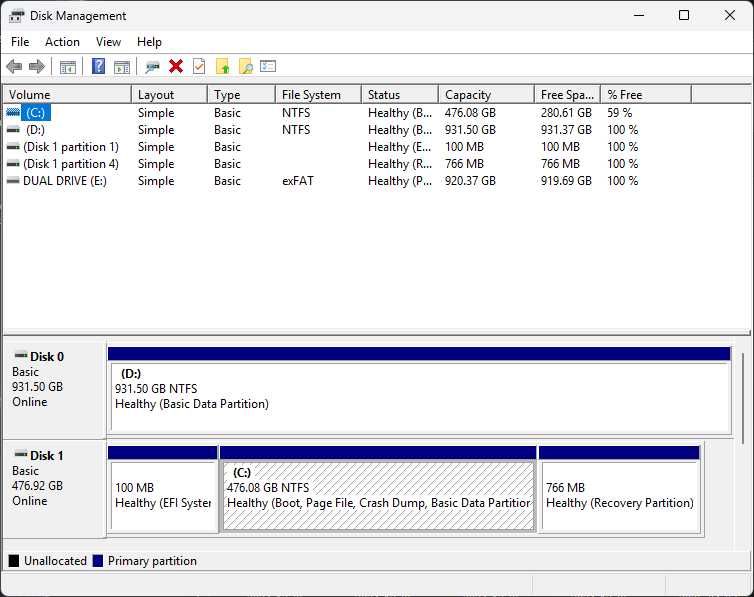Open the Action menu
Screen dimensions: 754x597
click(62, 42)
